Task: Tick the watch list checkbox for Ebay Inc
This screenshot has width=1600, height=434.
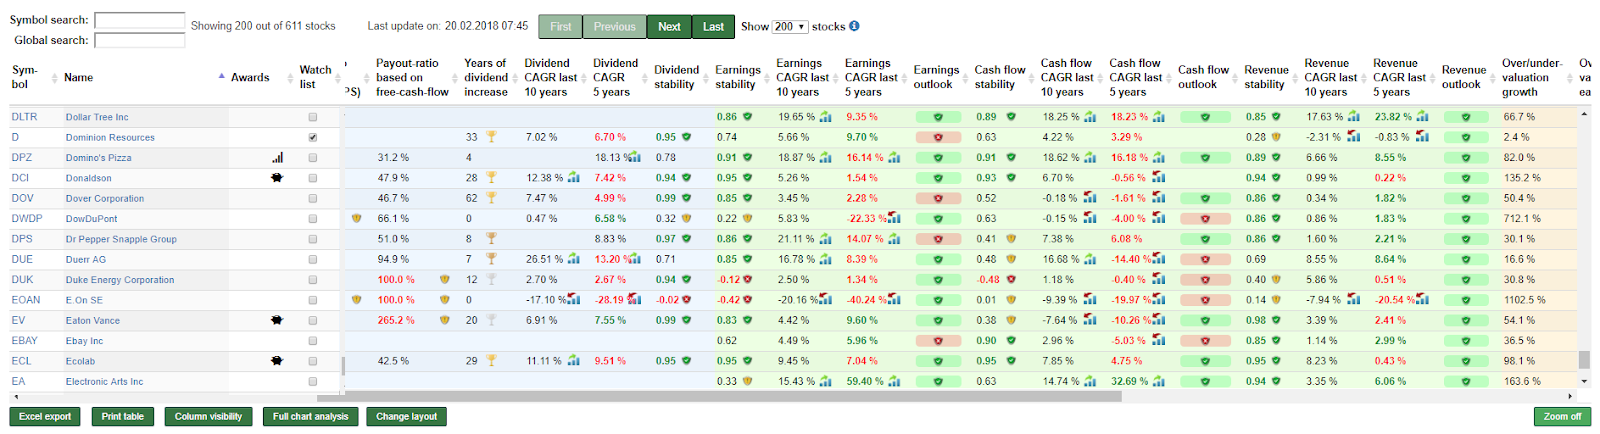Action: [x=313, y=341]
